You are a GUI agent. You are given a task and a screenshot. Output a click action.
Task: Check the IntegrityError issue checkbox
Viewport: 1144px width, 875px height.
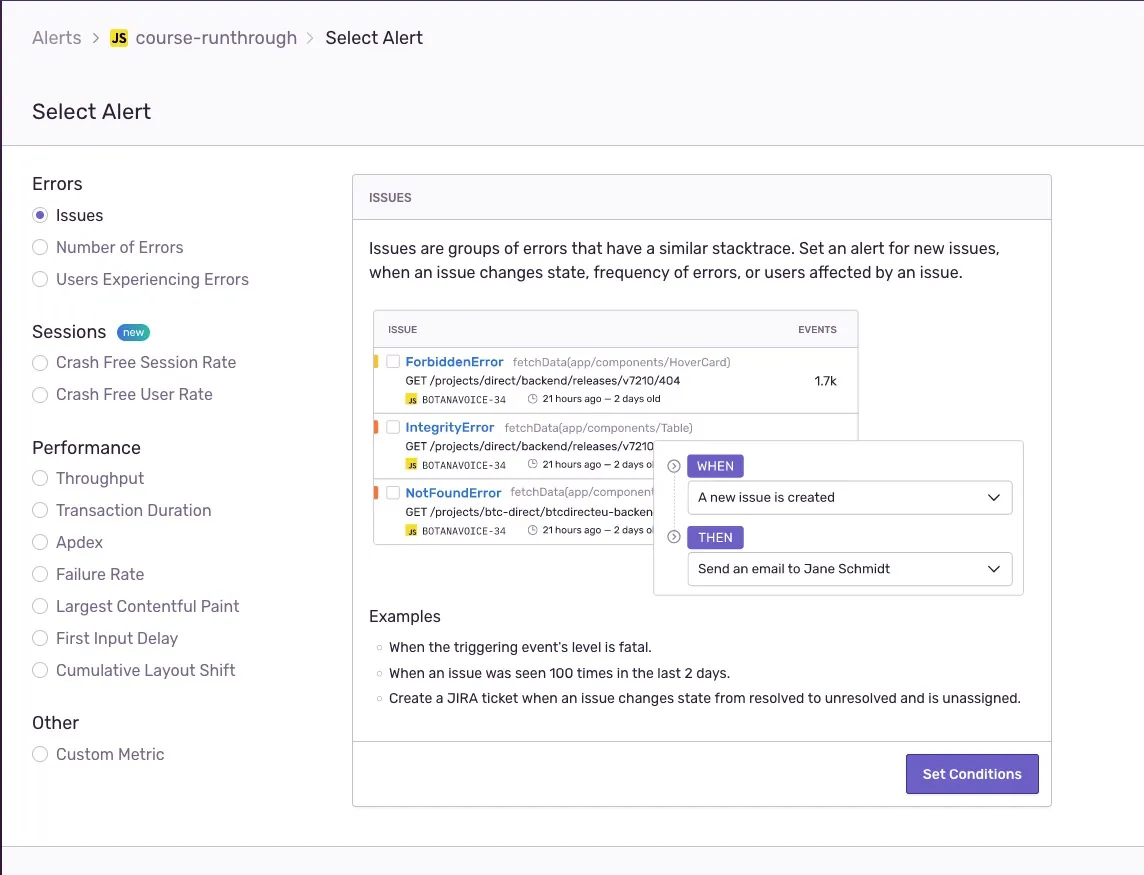[x=393, y=427]
